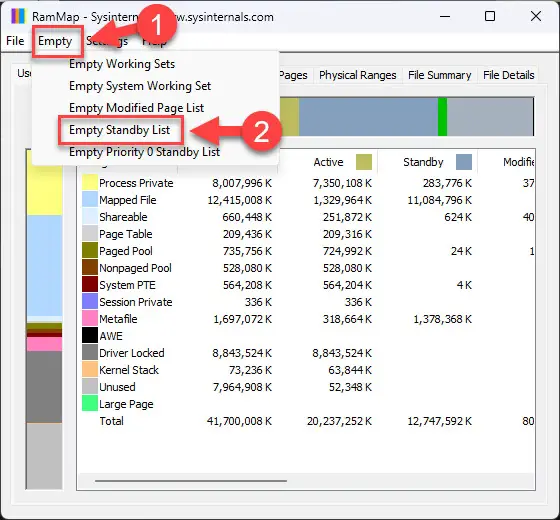Click the 12,747,592 K standby total
Viewport: 560px width, 520px height.
439,421
